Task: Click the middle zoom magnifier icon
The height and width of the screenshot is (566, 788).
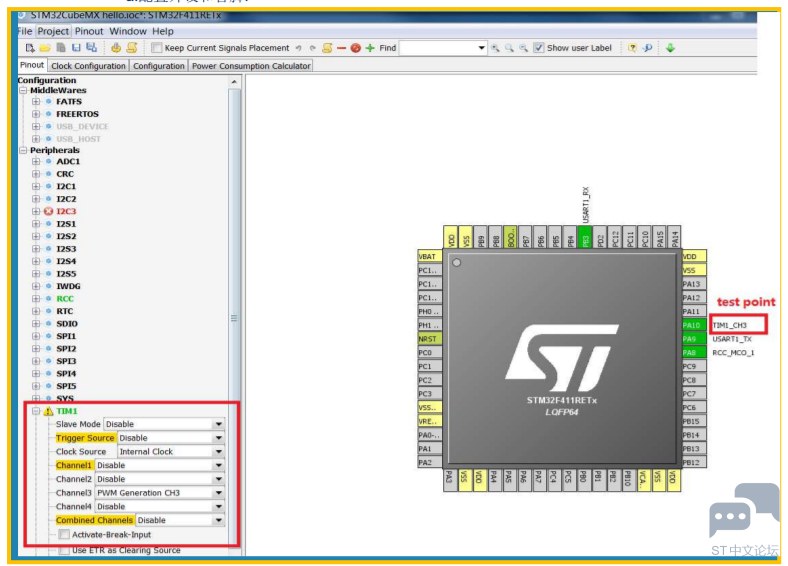Action: (509, 48)
